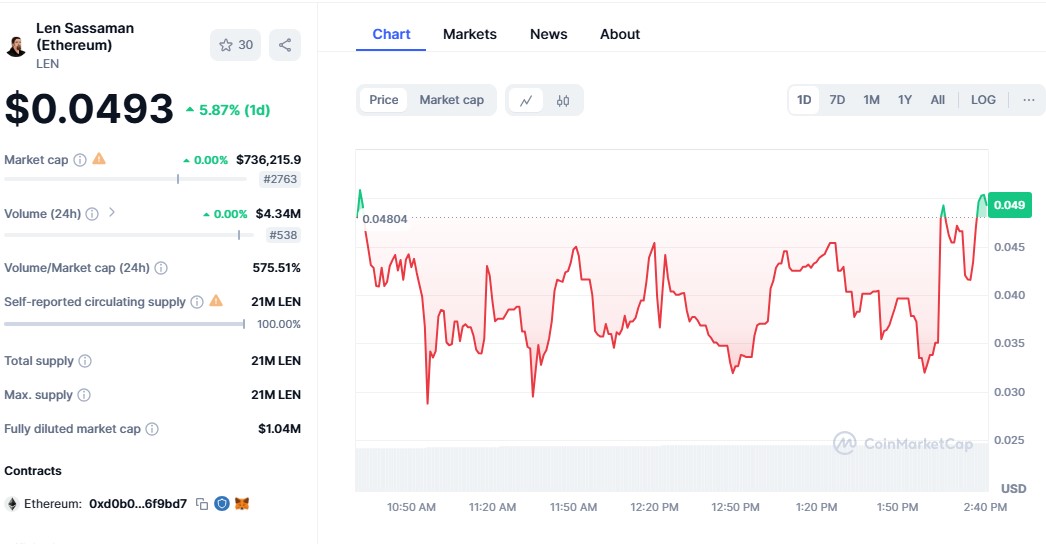Open the Markets tab
1046x544 pixels.
[470, 34]
